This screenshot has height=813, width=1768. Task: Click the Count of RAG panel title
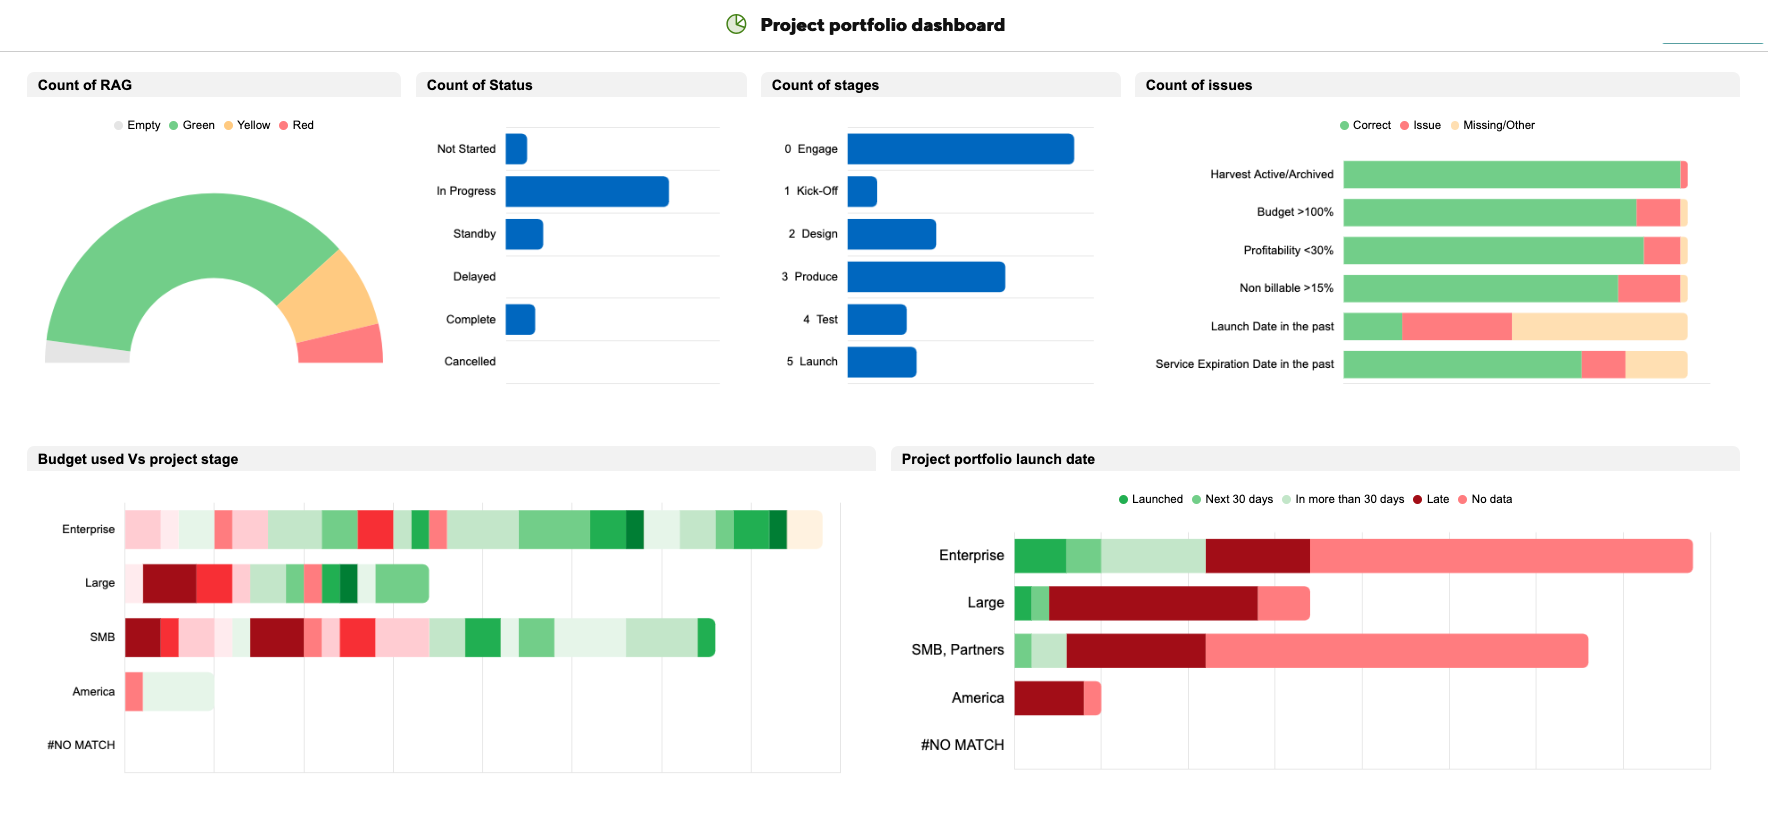[x=85, y=85]
